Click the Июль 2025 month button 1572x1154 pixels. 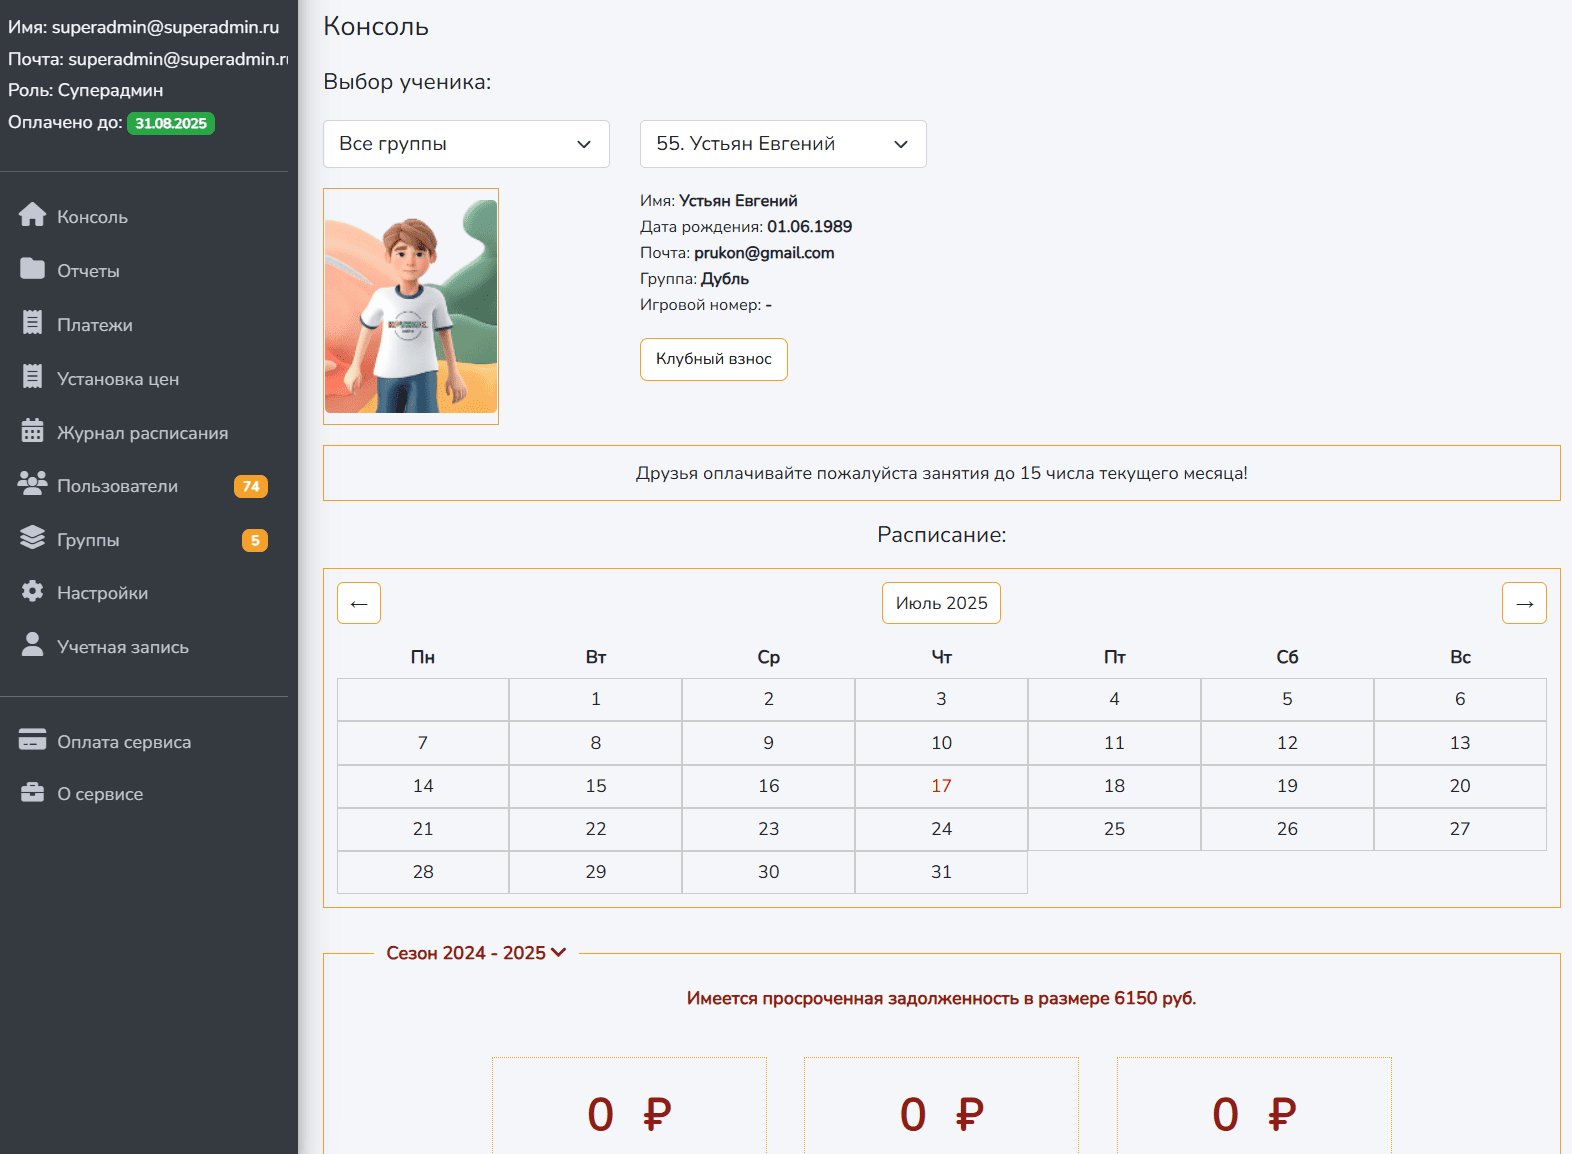coord(941,603)
